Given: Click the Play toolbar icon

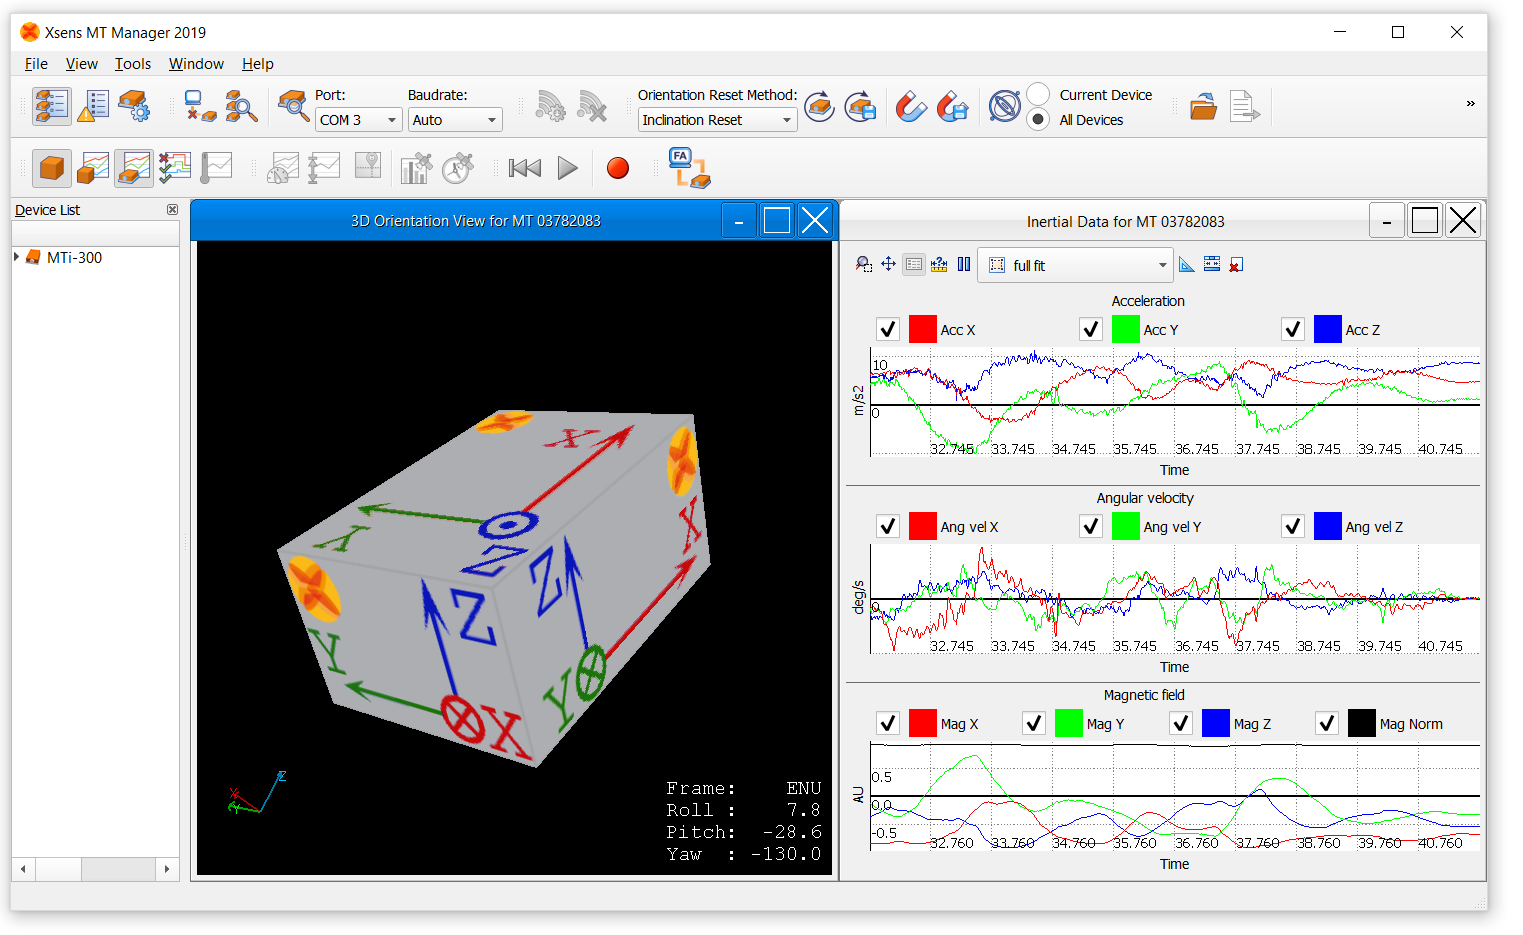Looking at the screenshot, I should [x=567, y=168].
